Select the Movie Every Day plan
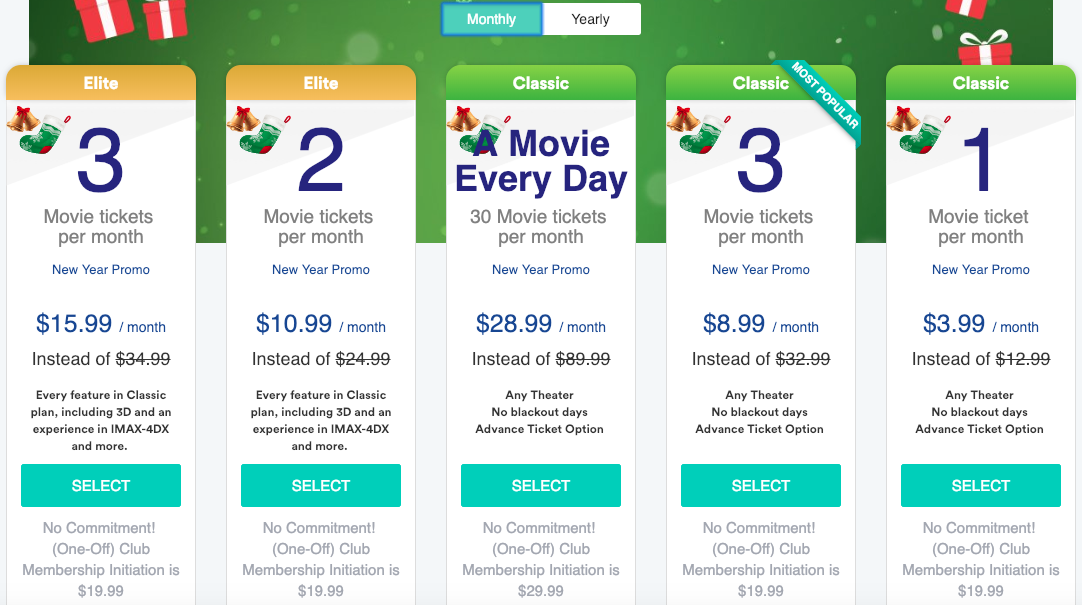The image size is (1082, 605). point(541,485)
